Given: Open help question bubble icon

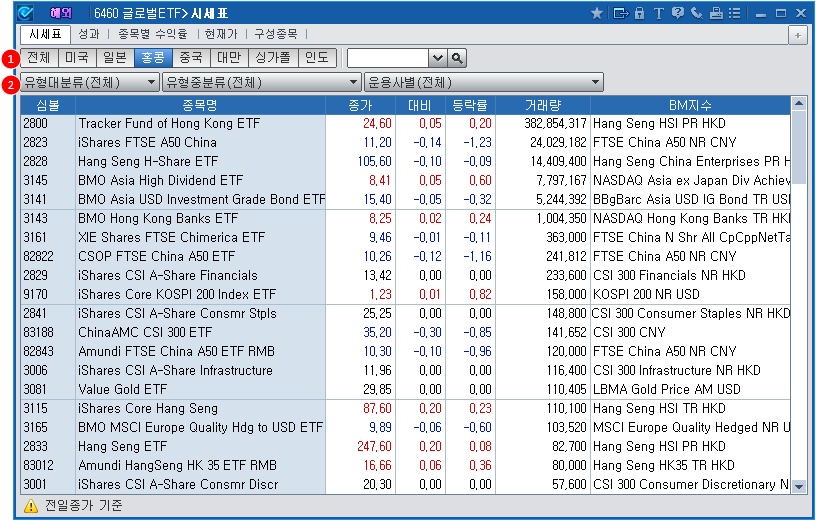Looking at the screenshot, I should 678,13.
